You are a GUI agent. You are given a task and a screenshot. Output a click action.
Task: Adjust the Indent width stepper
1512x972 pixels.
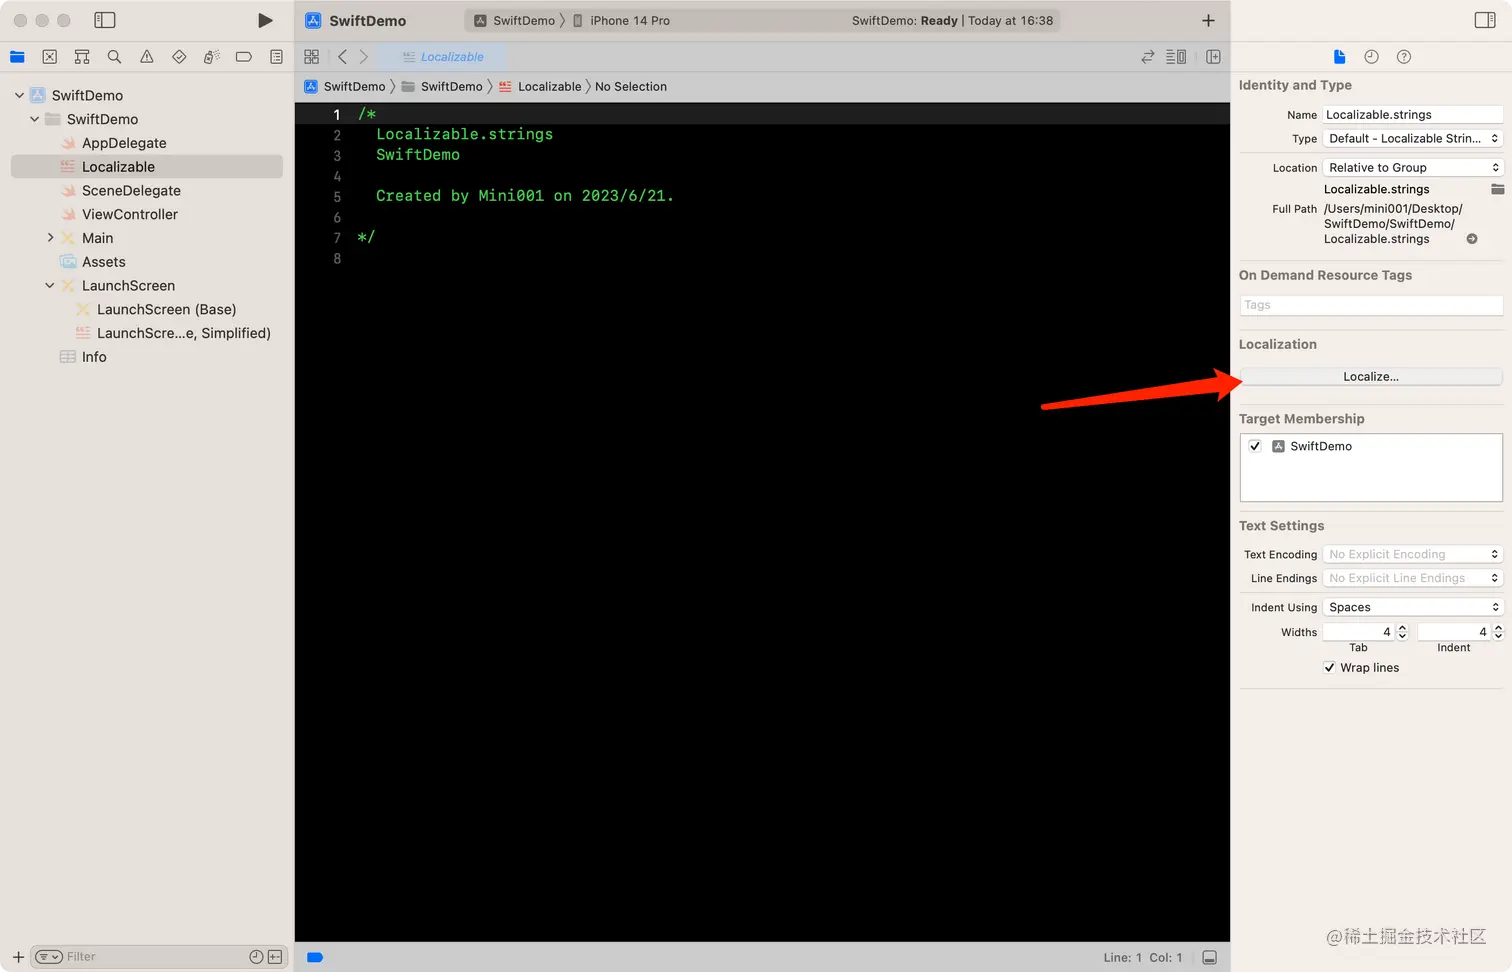[x=1498, y=632]
